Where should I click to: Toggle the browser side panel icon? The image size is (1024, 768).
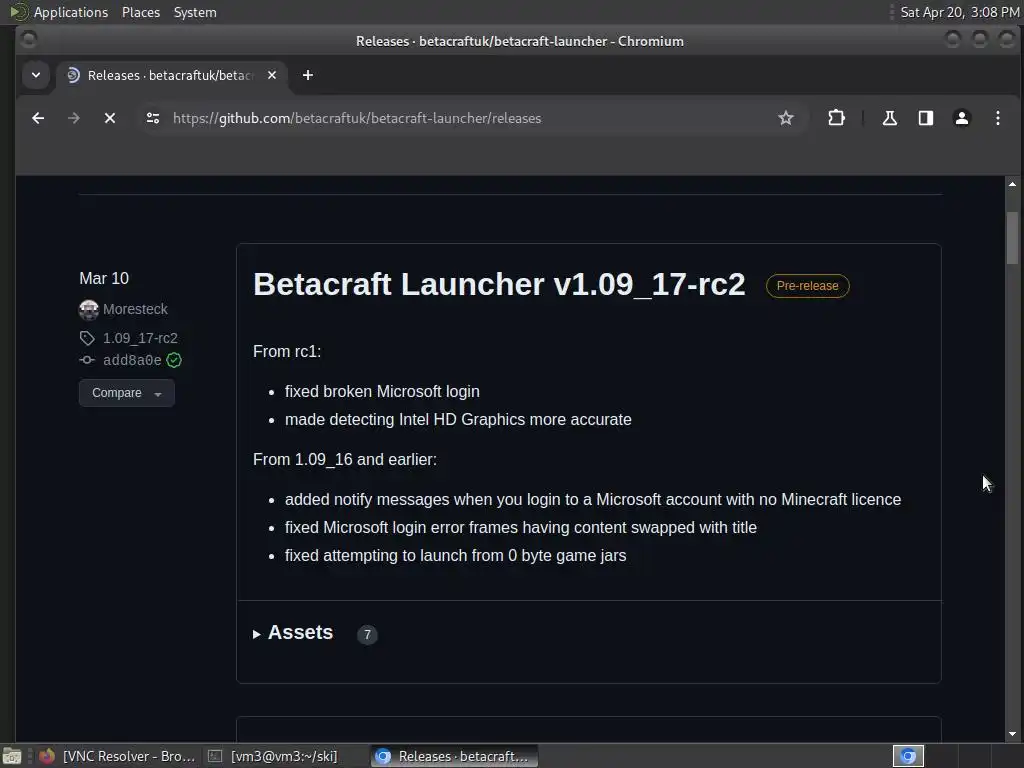[925, 118]
